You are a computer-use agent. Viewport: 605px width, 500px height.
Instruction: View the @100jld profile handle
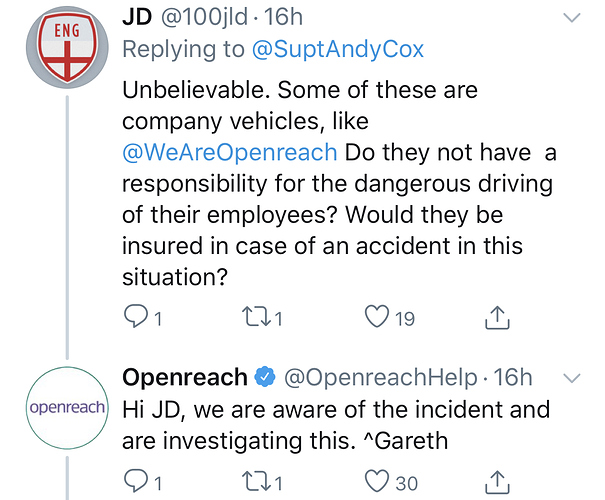[205, 16]
